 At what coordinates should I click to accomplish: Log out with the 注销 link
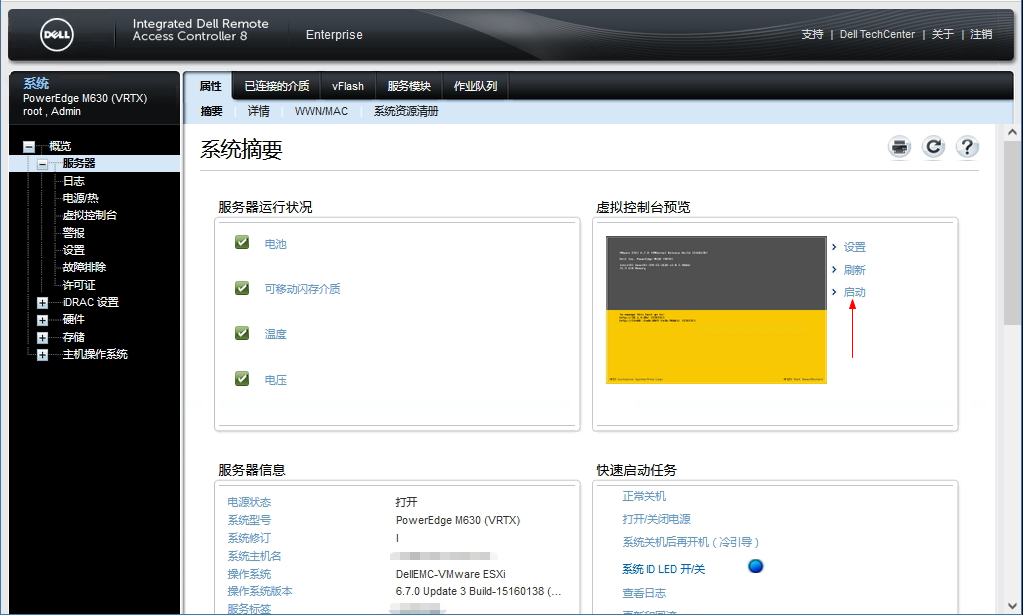(x=981, y=35)
